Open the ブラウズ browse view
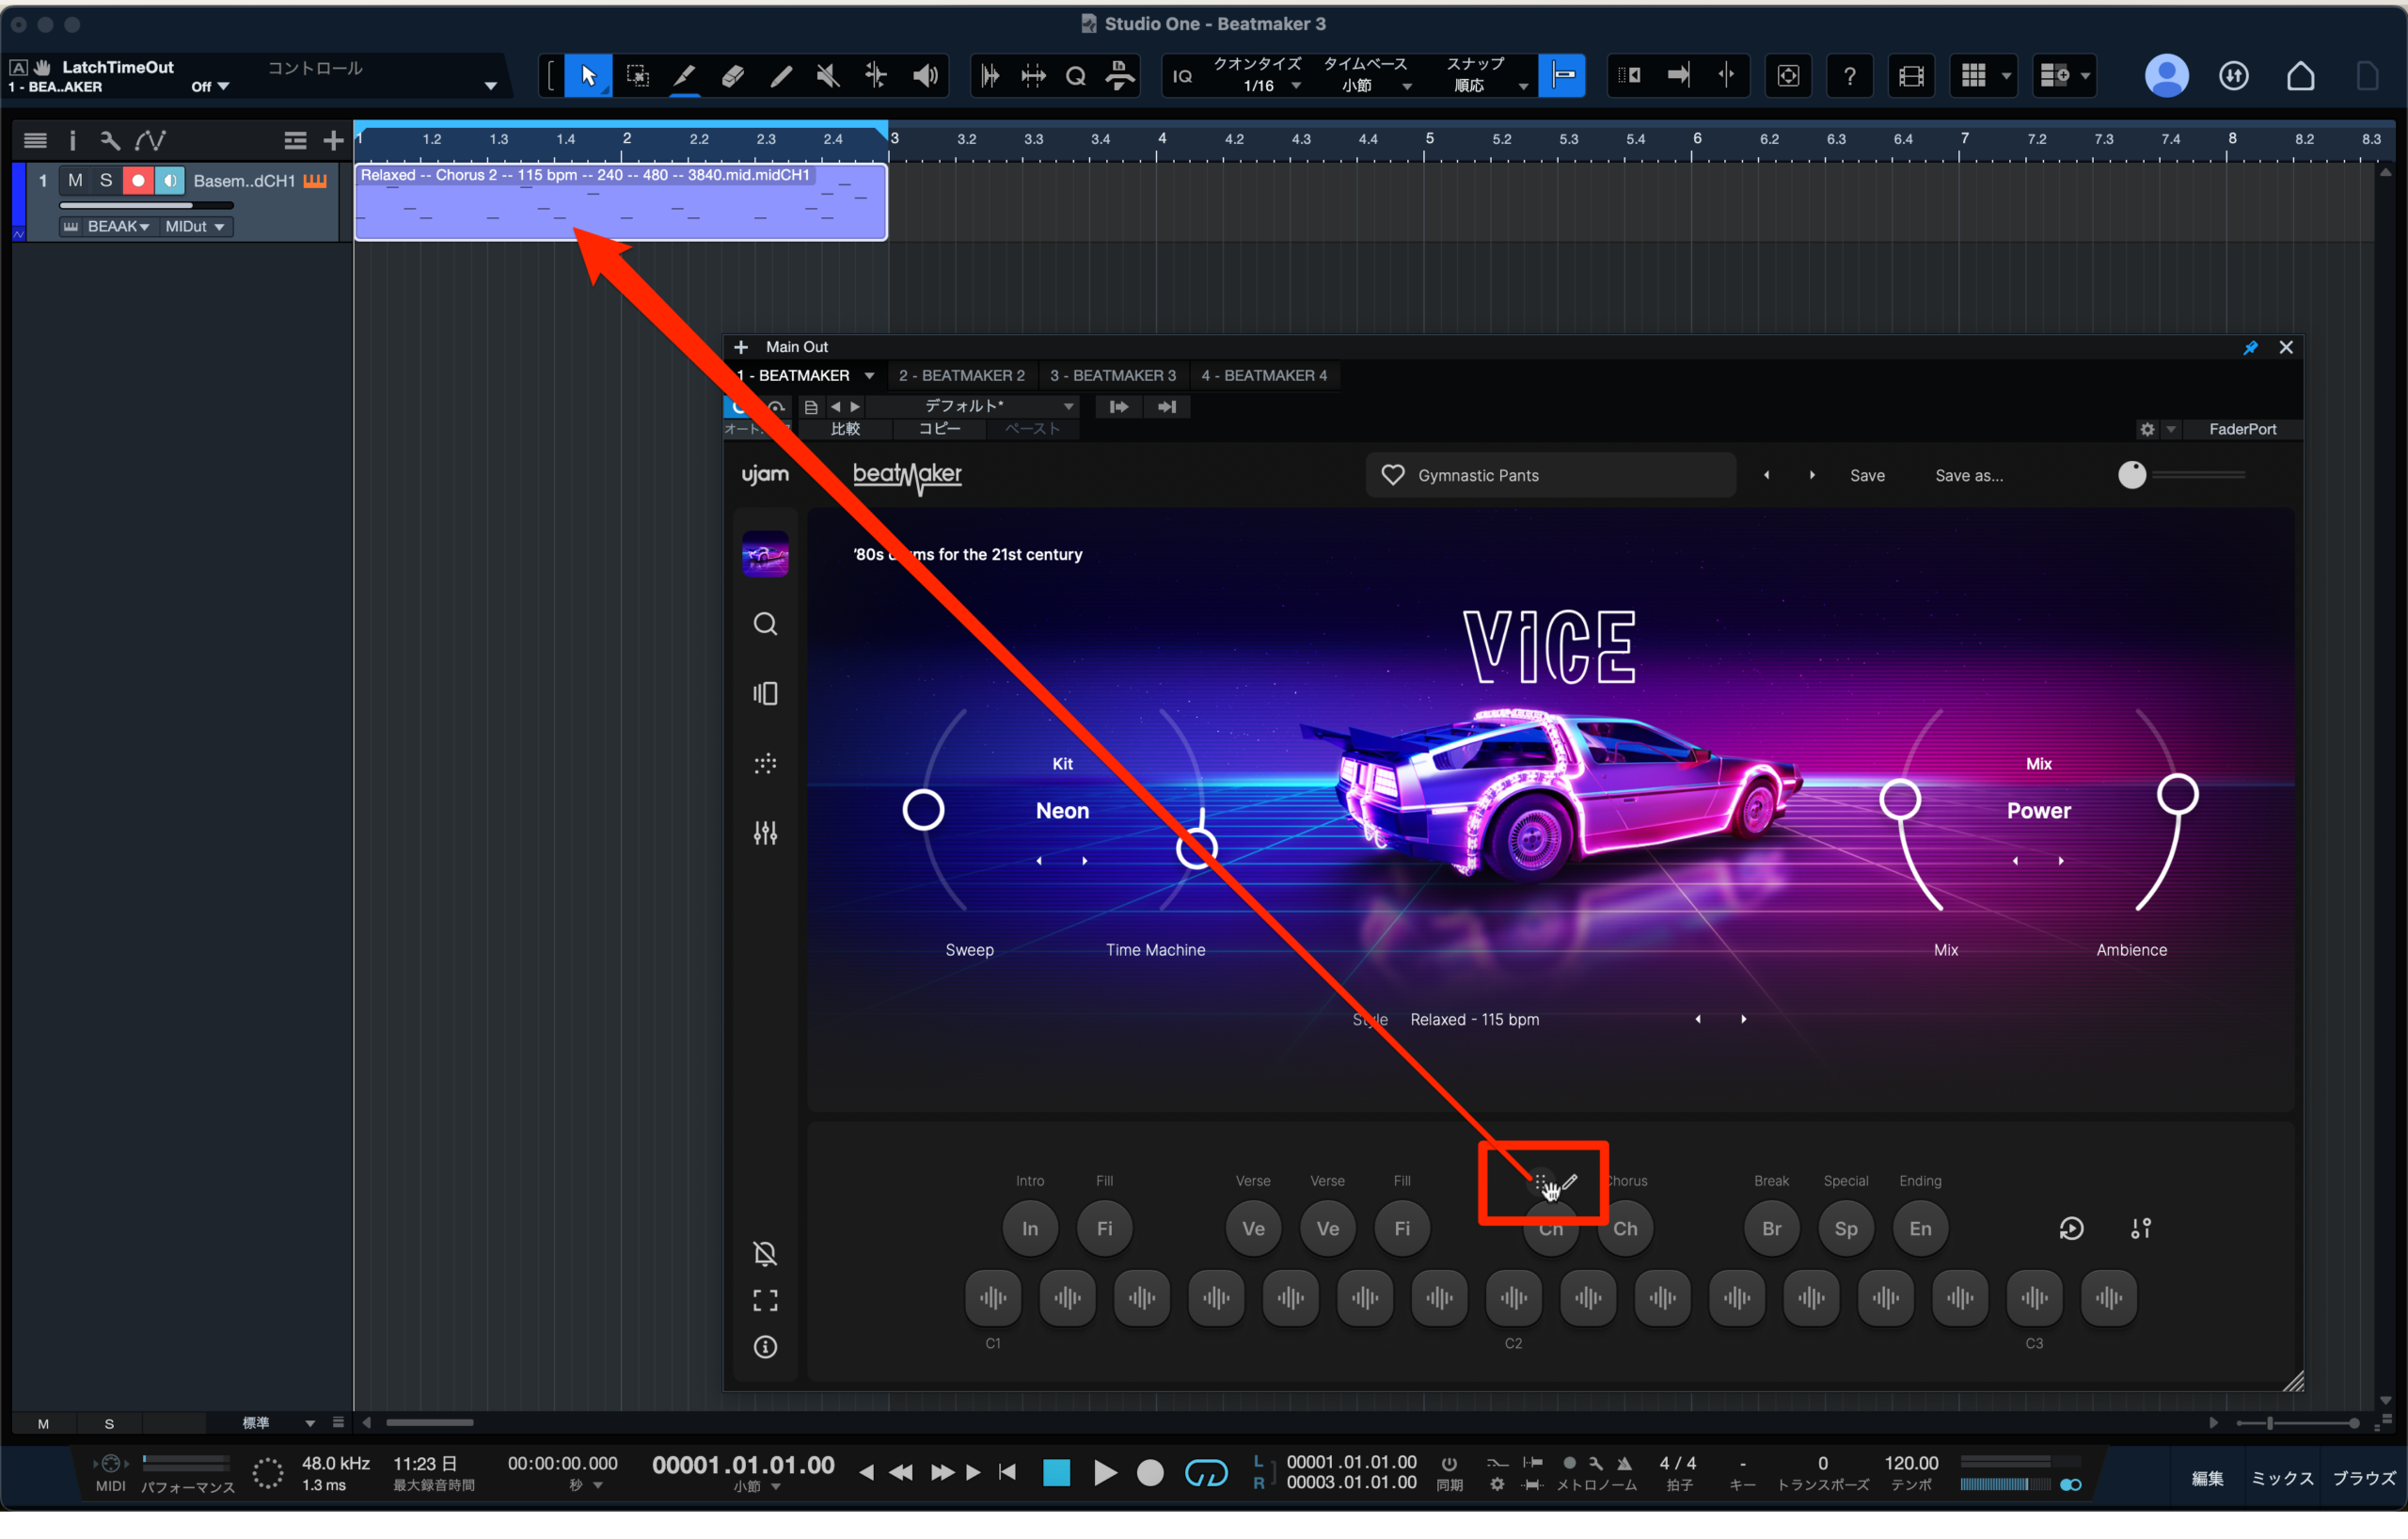The image size is (2408, 1539). pos(2364,1478)
